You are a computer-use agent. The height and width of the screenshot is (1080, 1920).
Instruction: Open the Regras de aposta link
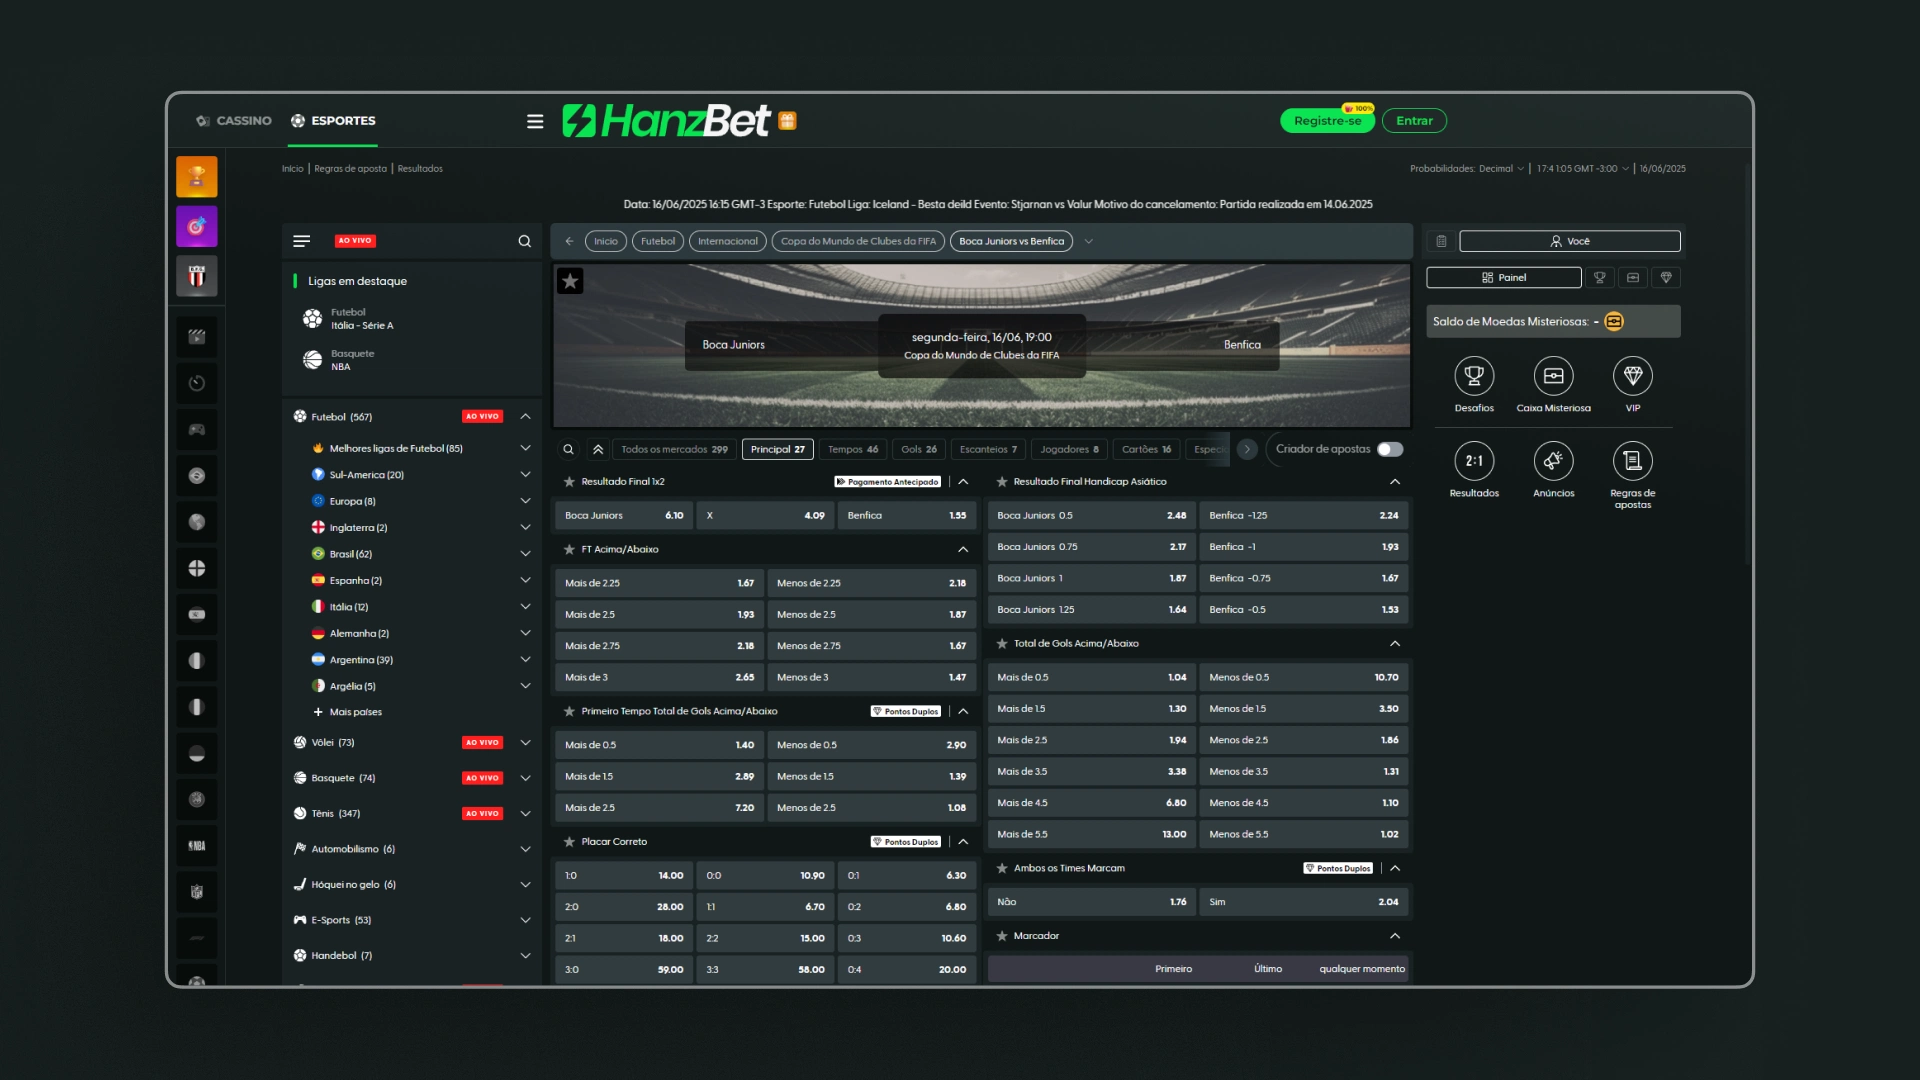click(350, 169)
